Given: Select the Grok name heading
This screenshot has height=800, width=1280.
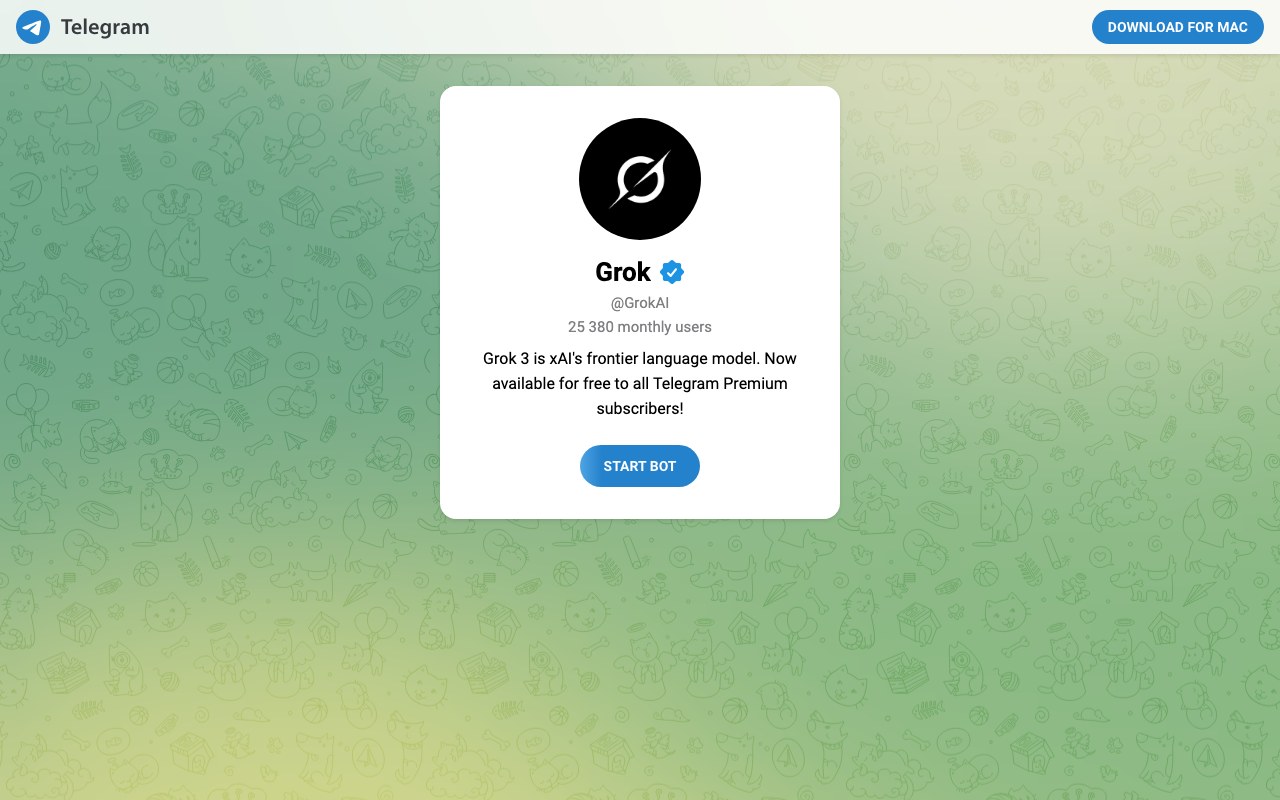Looking at the screenshot, I should [623, 272].
